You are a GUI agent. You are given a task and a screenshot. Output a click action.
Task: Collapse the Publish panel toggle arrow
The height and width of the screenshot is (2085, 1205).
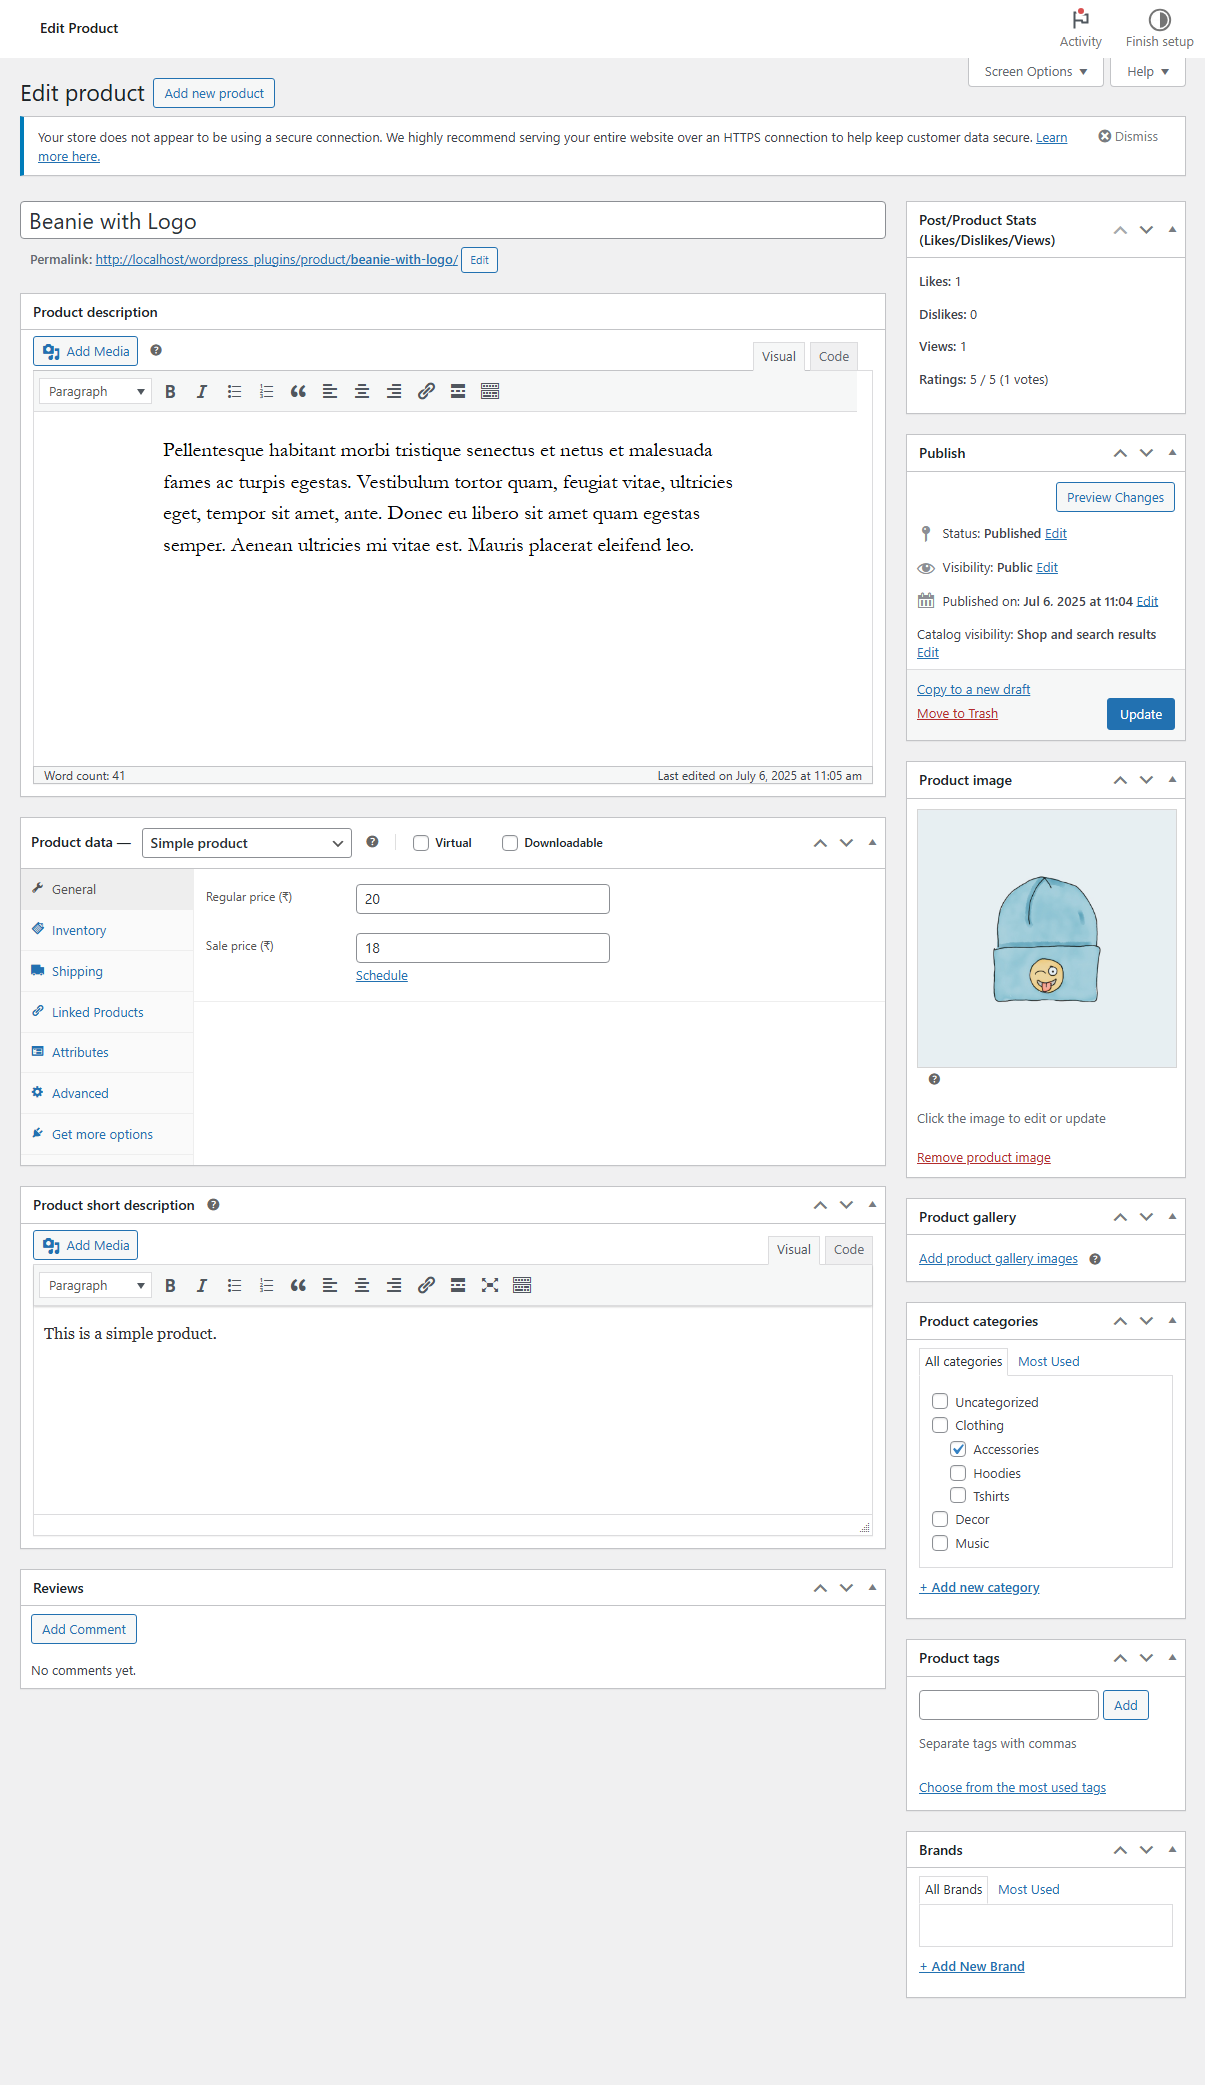(x=1172, y=453)
